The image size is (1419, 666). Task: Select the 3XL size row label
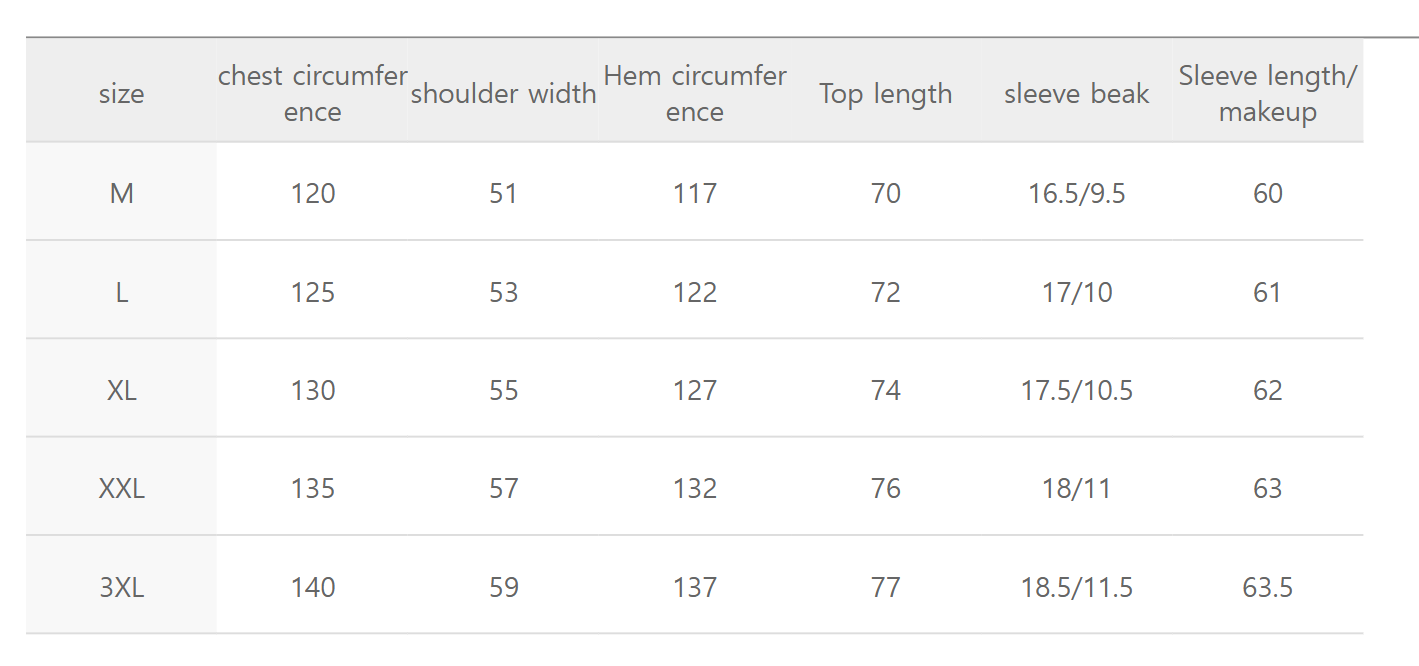click(121, 587)
